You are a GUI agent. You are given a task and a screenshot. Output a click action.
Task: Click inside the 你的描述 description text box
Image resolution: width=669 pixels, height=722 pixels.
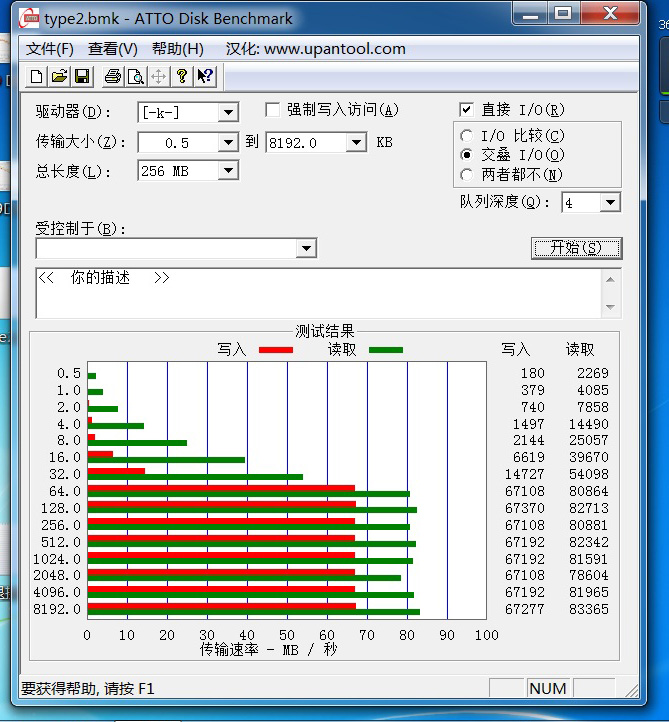pyautogui.click(x=319, y=293)
